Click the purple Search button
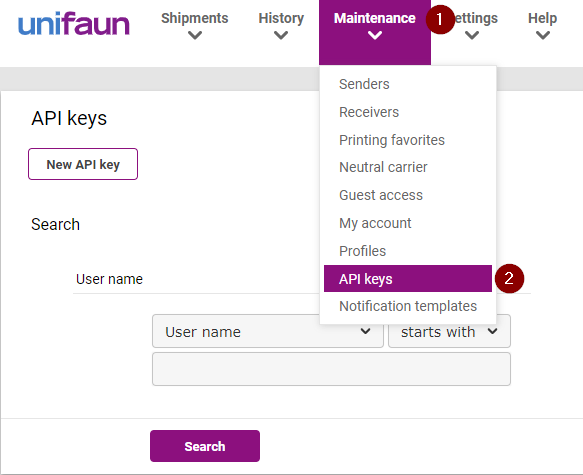583x475 pixels. tap(205, 446)
